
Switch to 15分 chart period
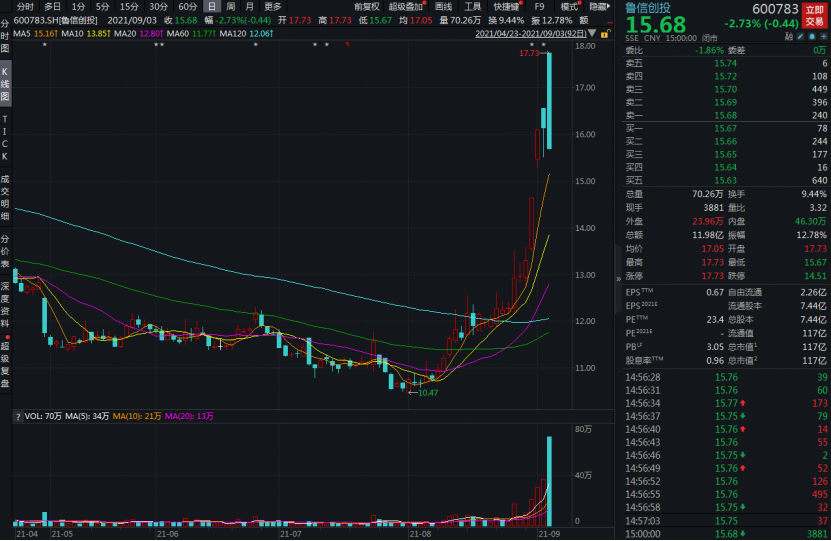(x=129, y=6)
